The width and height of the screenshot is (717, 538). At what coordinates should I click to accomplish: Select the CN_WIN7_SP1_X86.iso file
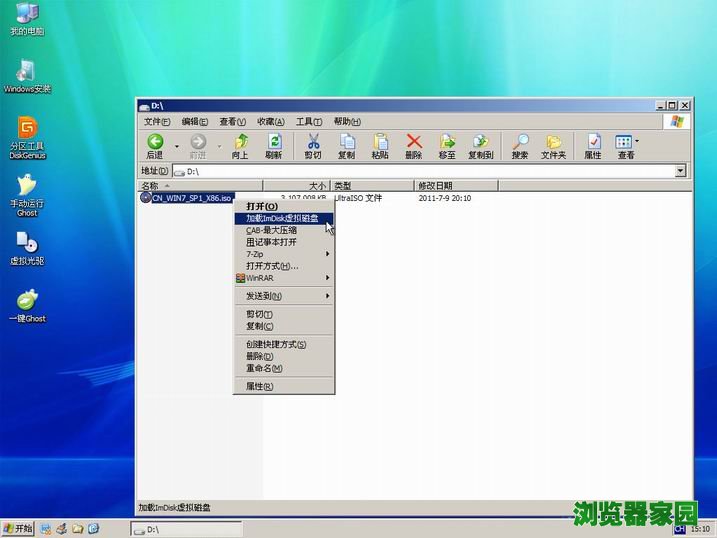pos(192,198)
